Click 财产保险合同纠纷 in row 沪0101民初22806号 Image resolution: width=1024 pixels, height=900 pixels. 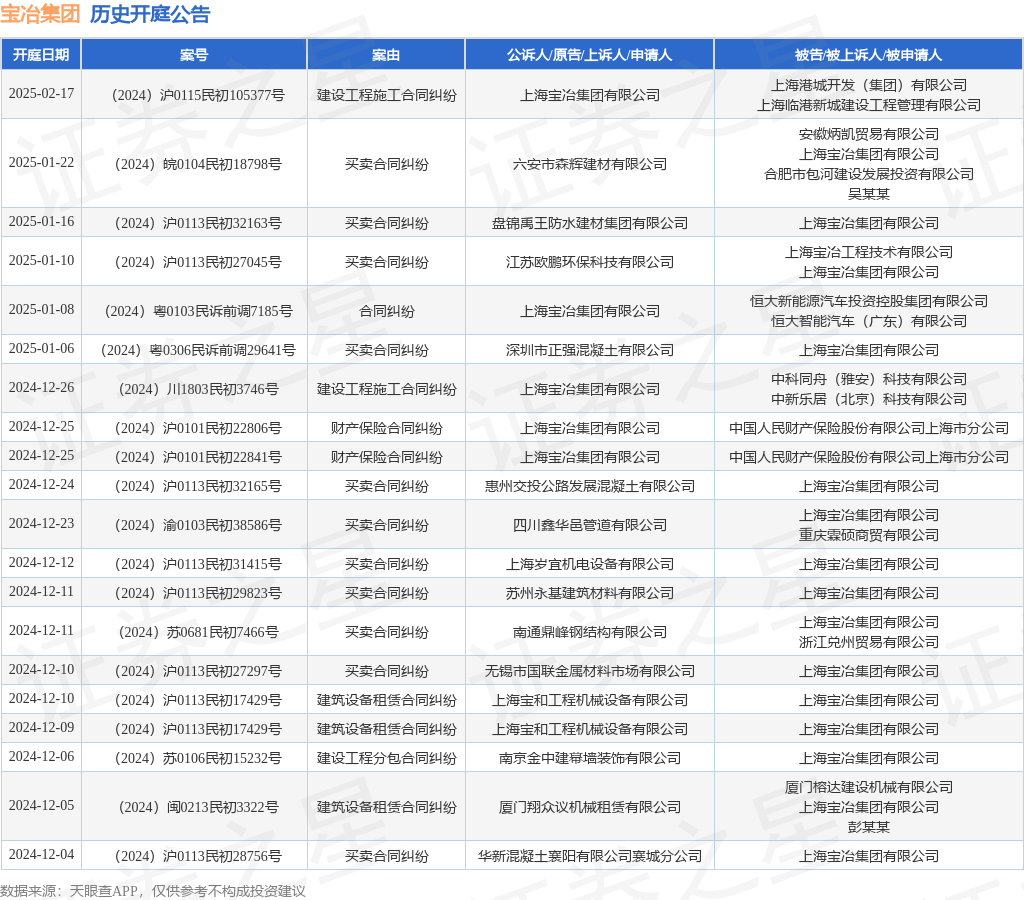[387, 428]
